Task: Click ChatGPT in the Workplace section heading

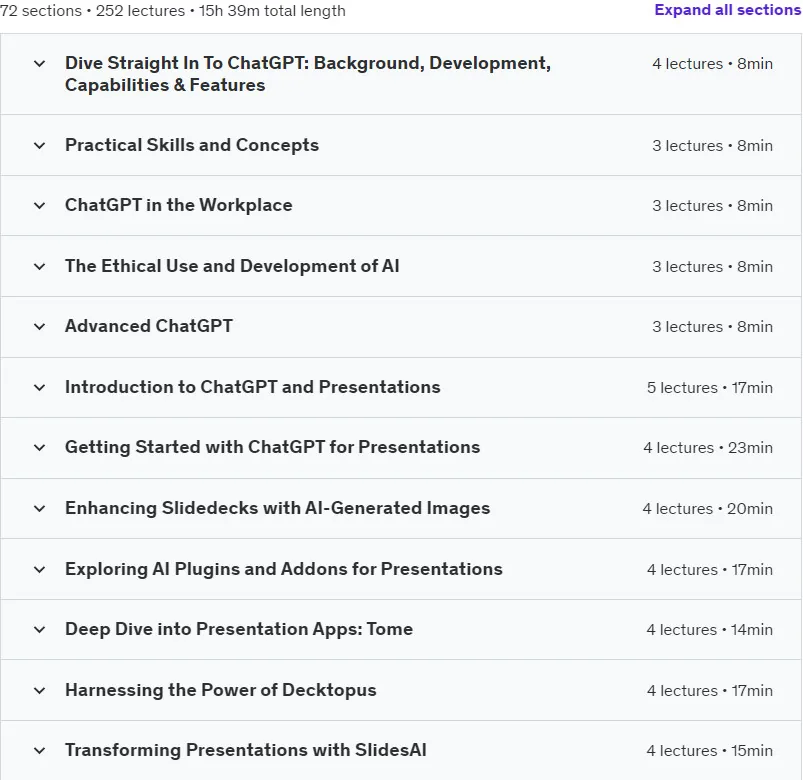Action: coord(179,205)
